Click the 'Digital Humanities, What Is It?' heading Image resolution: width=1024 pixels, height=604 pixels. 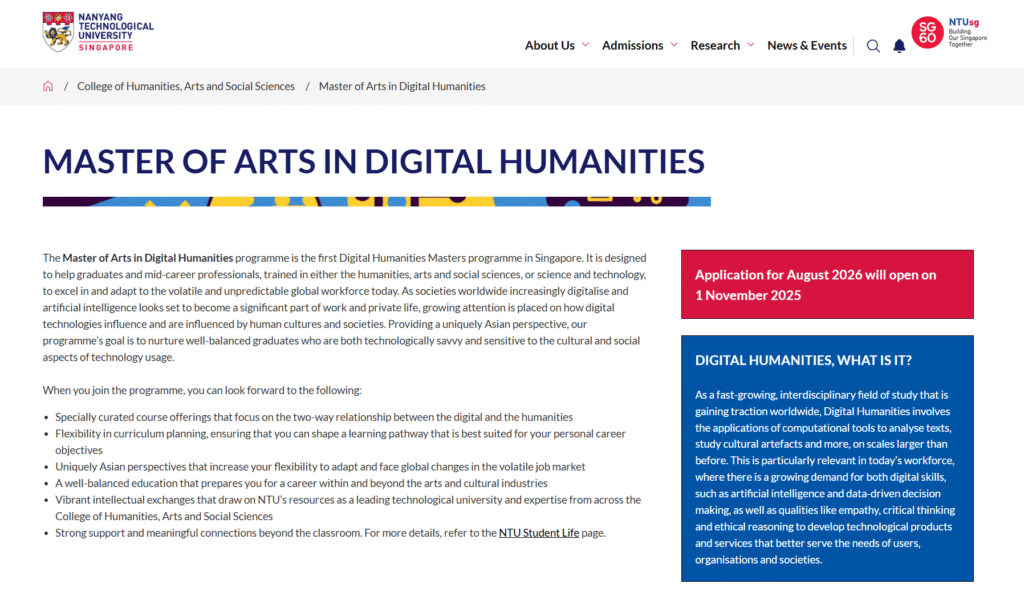click(803, 361)
